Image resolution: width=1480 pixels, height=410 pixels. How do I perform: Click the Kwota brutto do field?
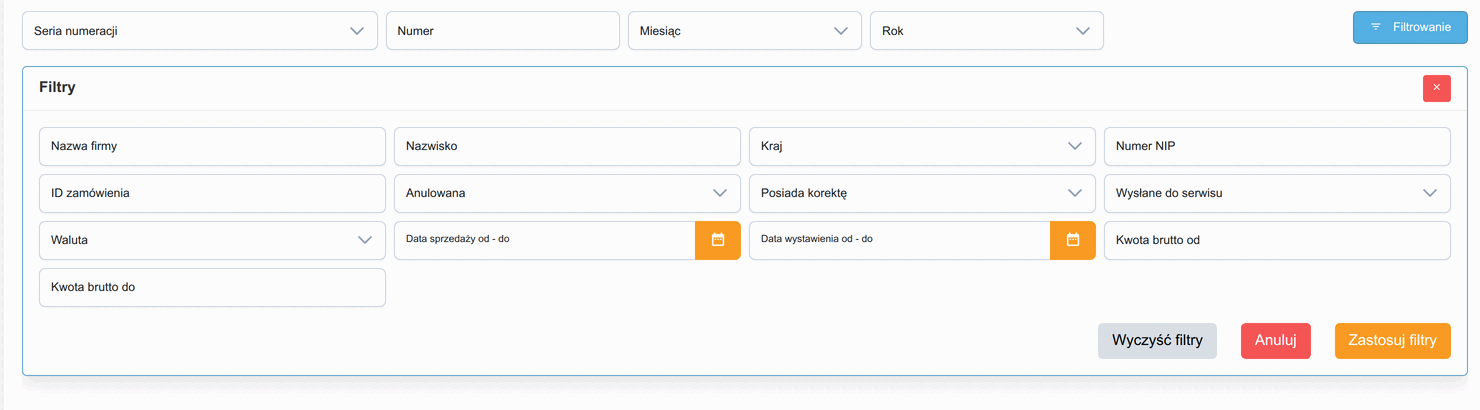pyautogui.click(x=212, y=287)
